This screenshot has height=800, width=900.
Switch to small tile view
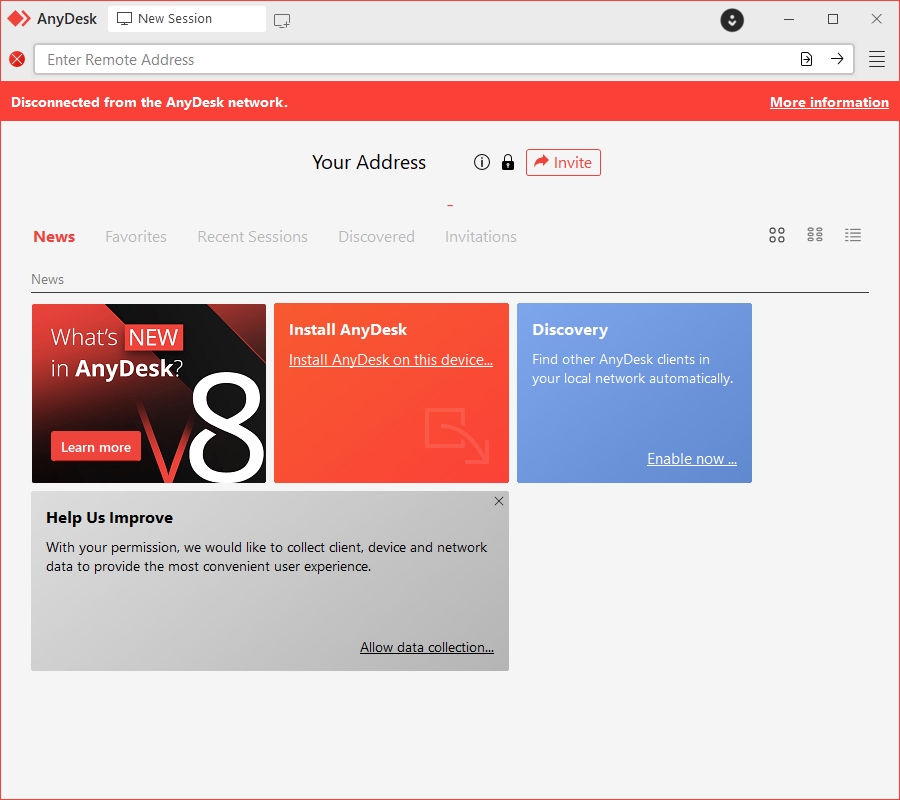tap(815, 235)
